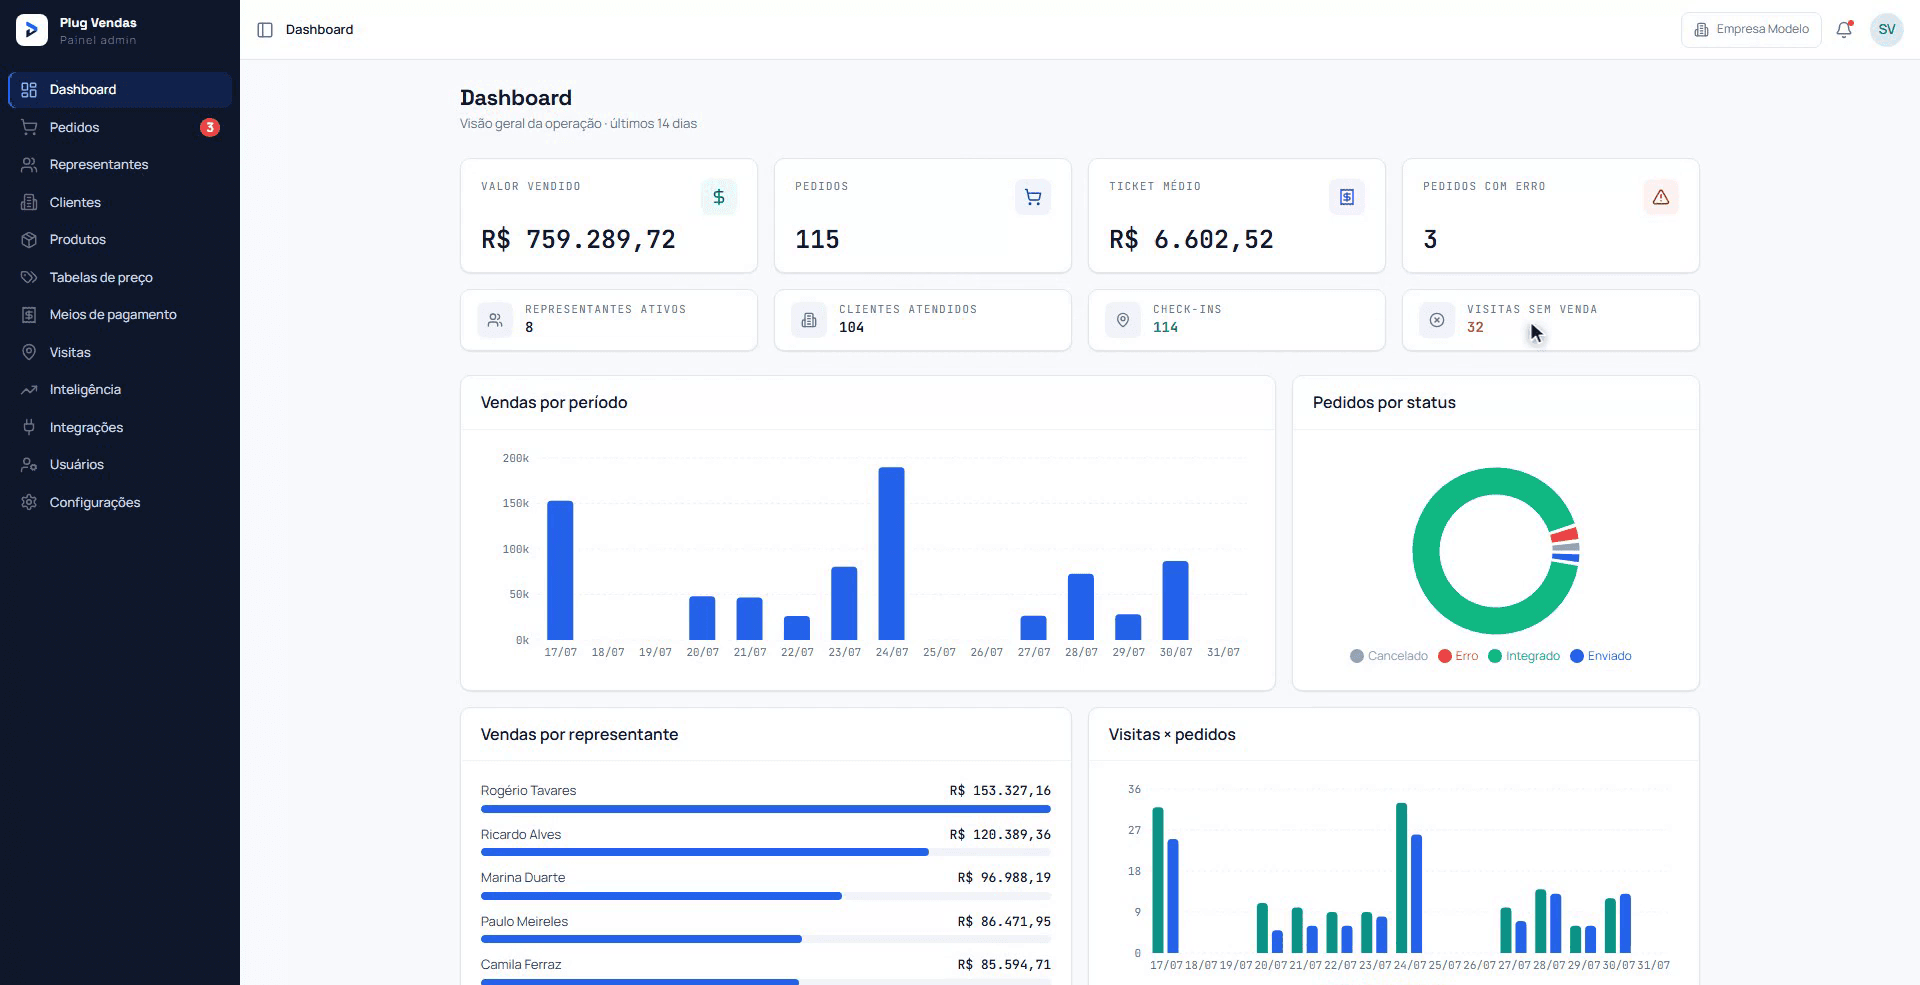This screenshot has height=985, width=1920.
Task: Click the Plug Vendas logo icon
Action: [x=32, y=30]
